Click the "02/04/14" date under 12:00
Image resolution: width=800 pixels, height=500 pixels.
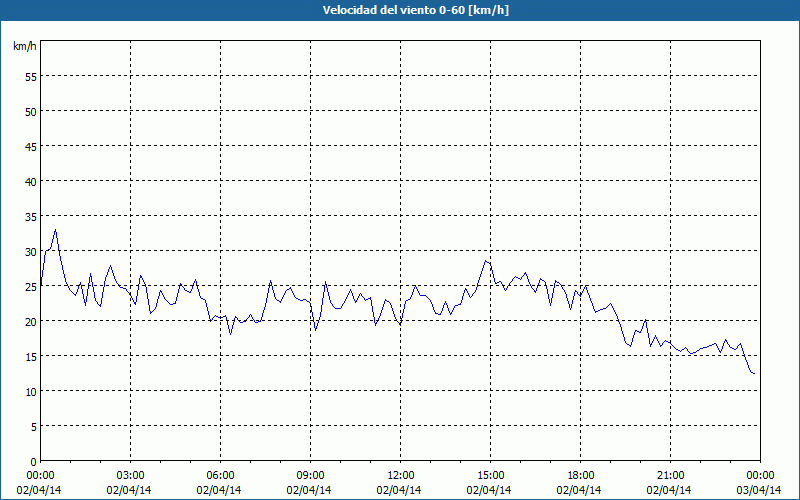399,490
